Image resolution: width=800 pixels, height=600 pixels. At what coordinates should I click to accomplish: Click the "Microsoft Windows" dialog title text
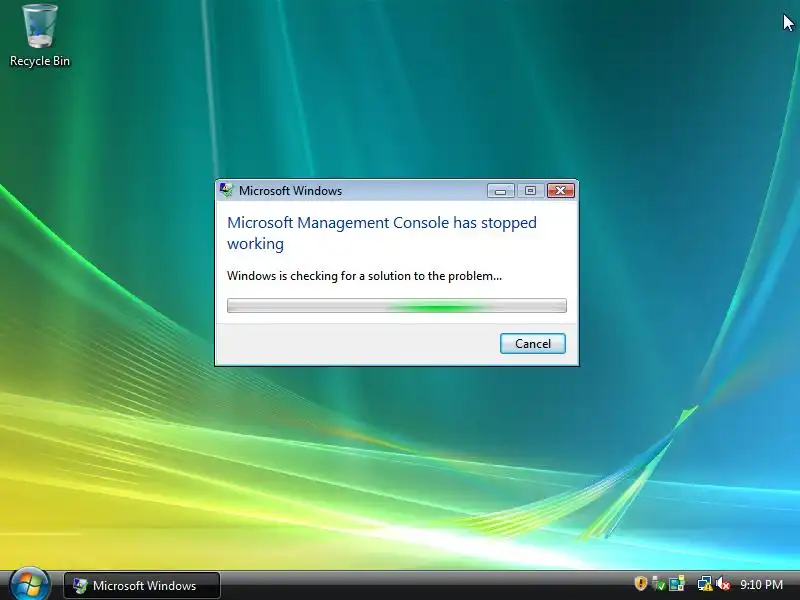[290, 191]
